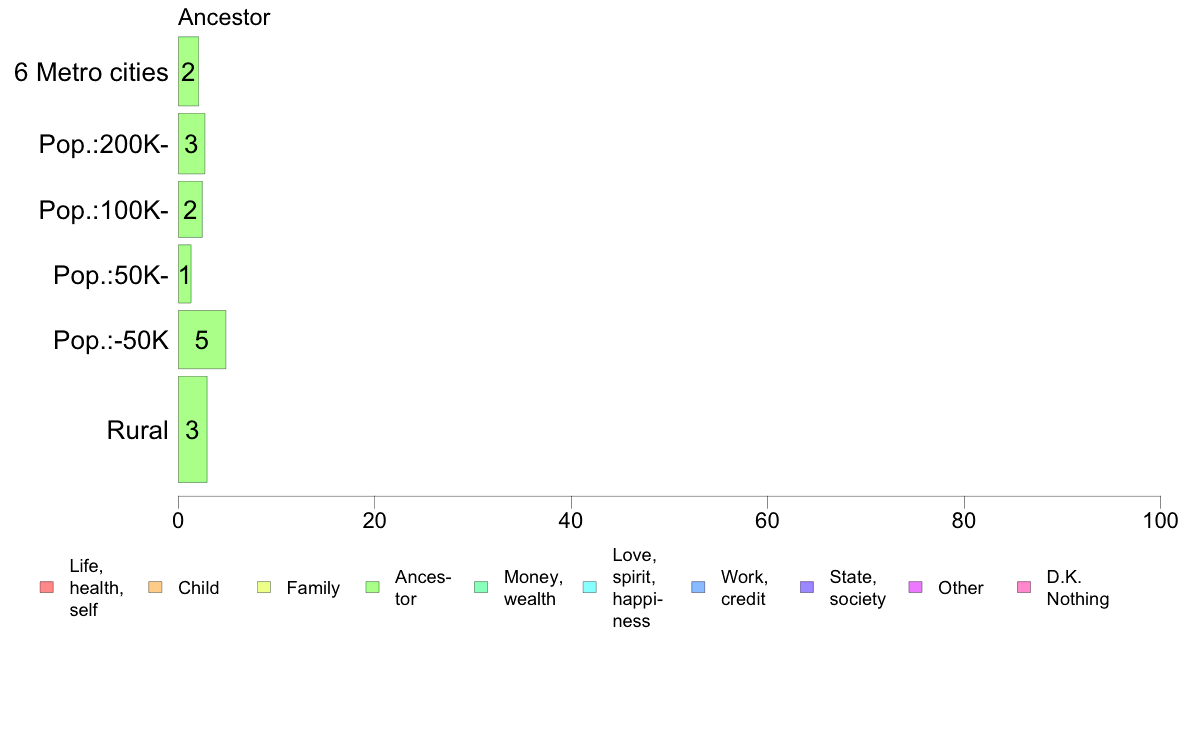Click the Ancestor chart title
1188x736 pixels.
coord(224,17)
